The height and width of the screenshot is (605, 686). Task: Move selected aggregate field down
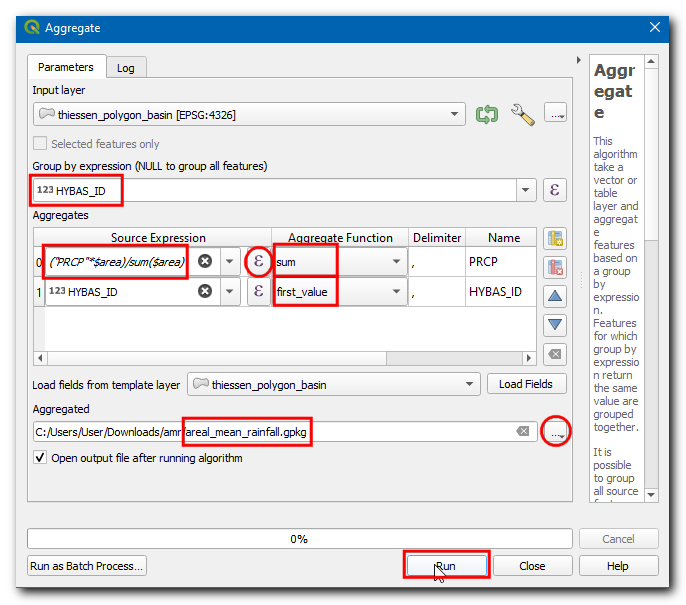click(x=555, y=325)
